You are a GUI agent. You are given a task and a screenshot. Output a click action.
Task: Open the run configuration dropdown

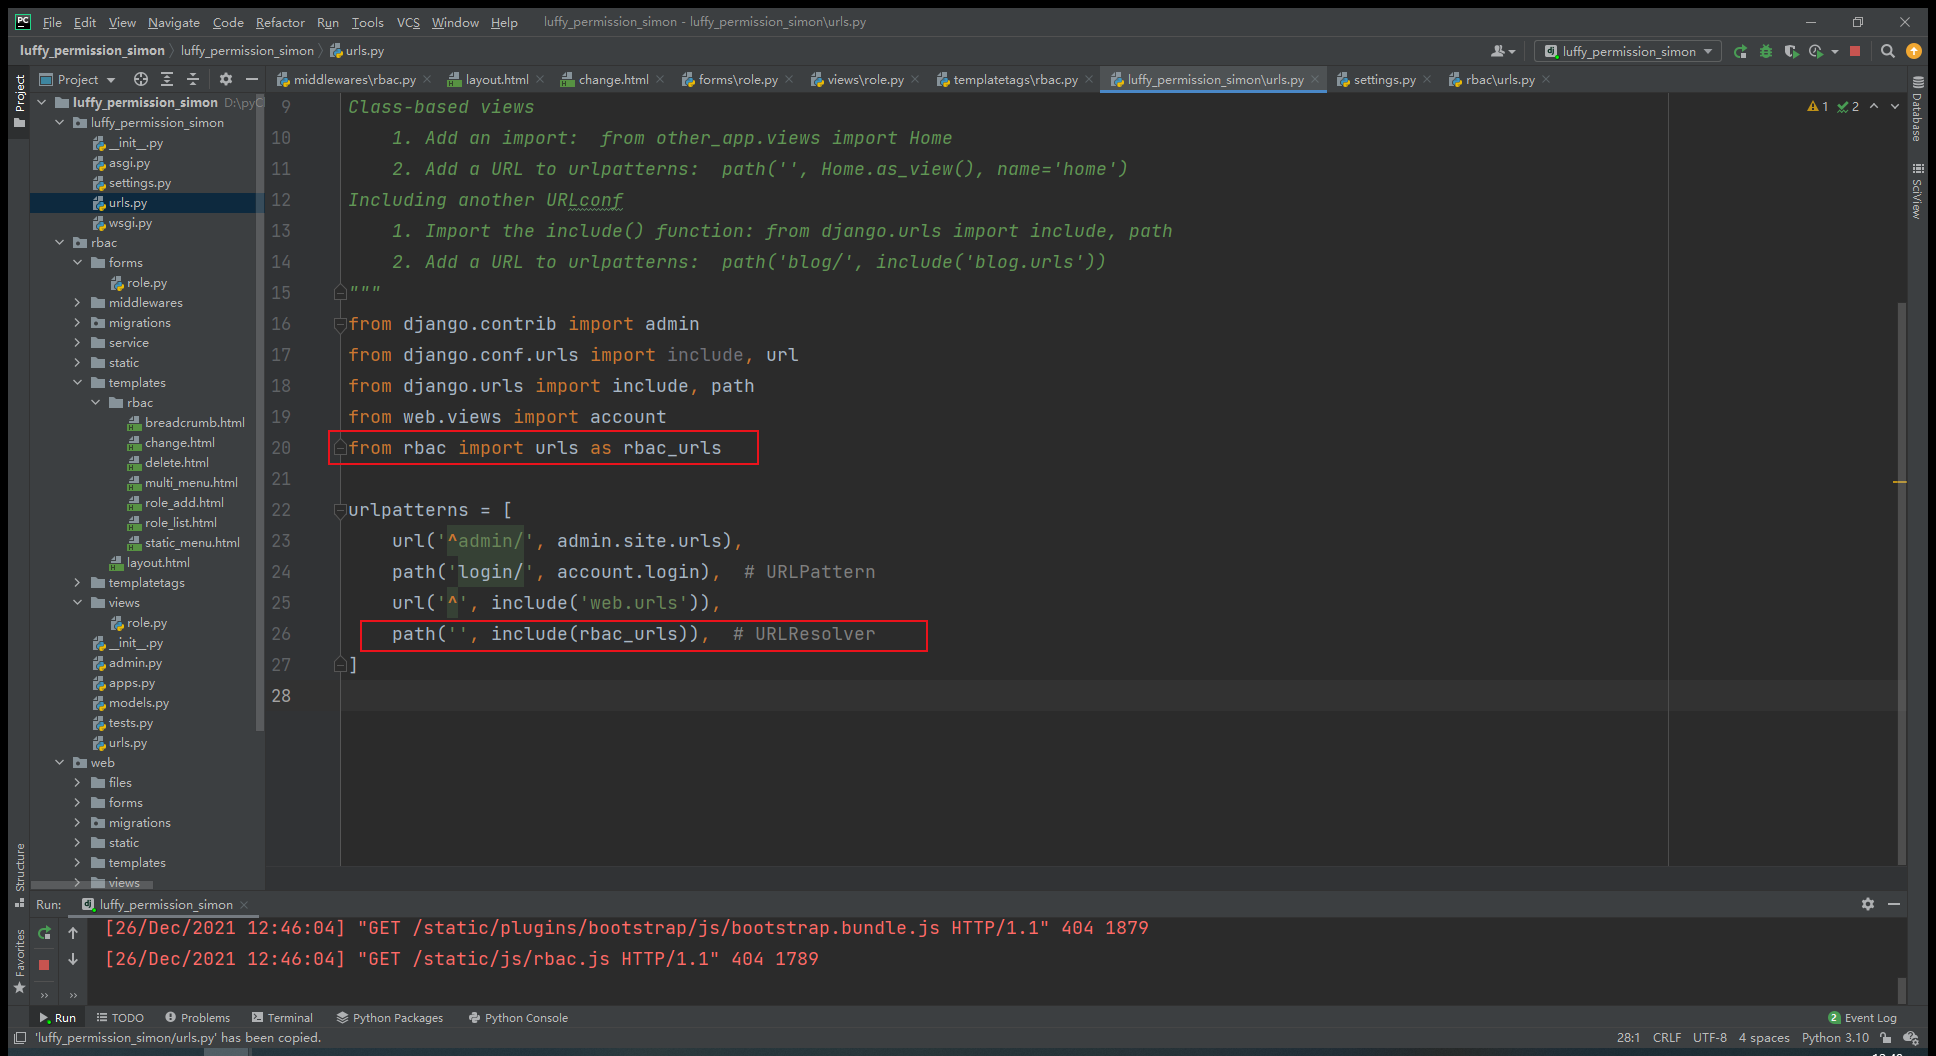(x=1629, y=51)
